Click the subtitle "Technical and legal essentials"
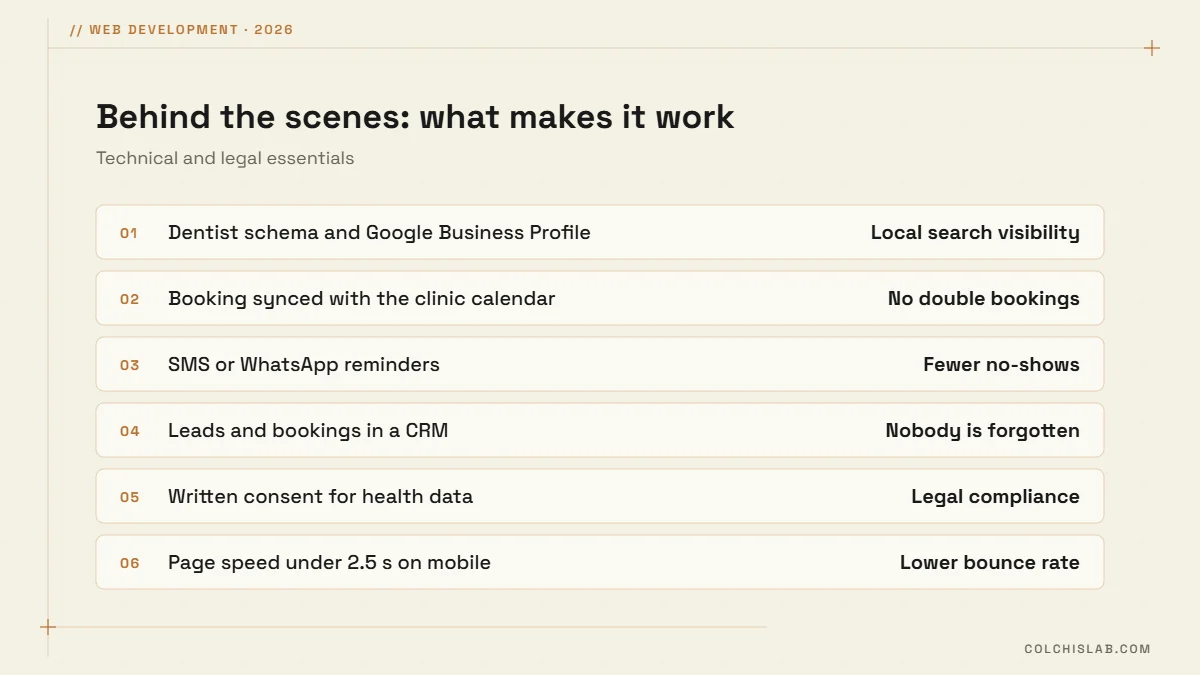The image size is (1200, 675). (225, 158)
